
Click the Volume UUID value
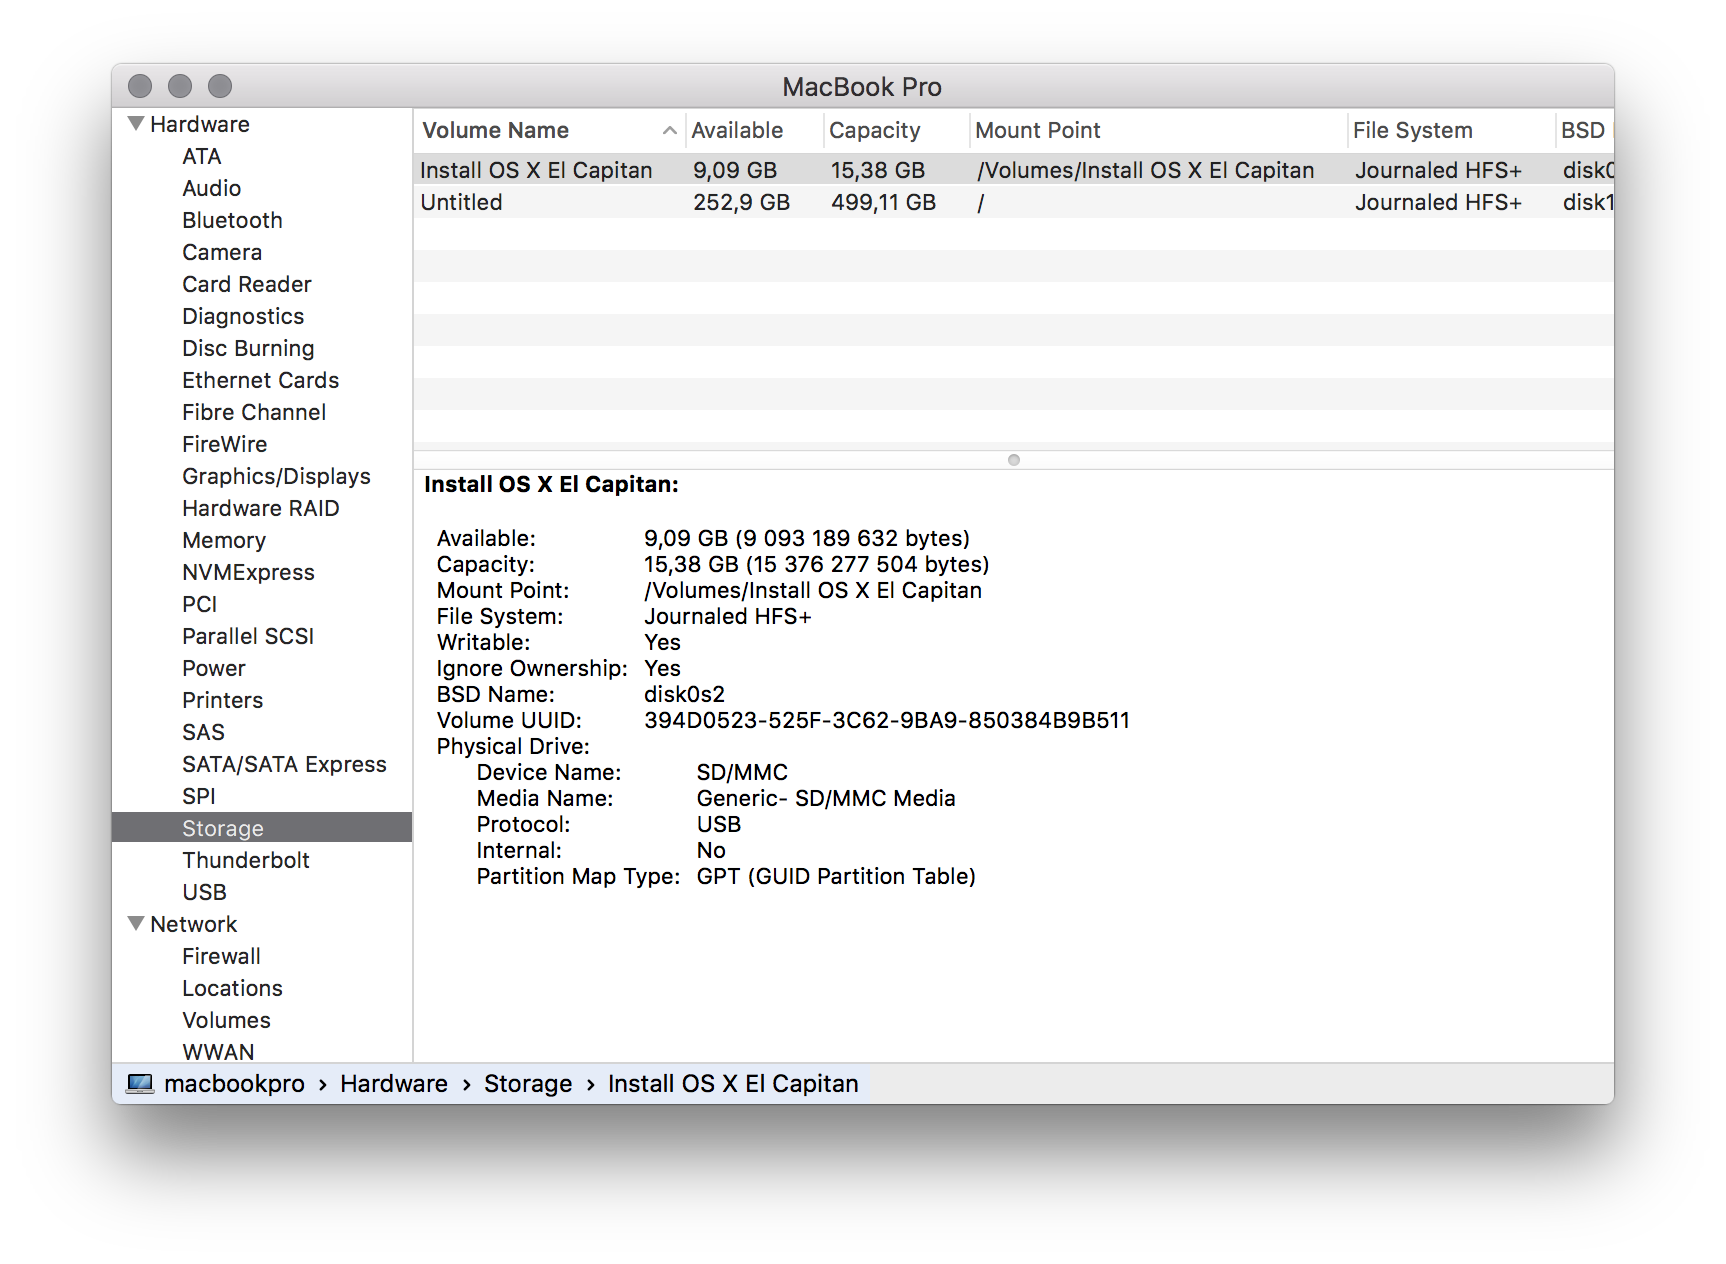pos(887,720)
